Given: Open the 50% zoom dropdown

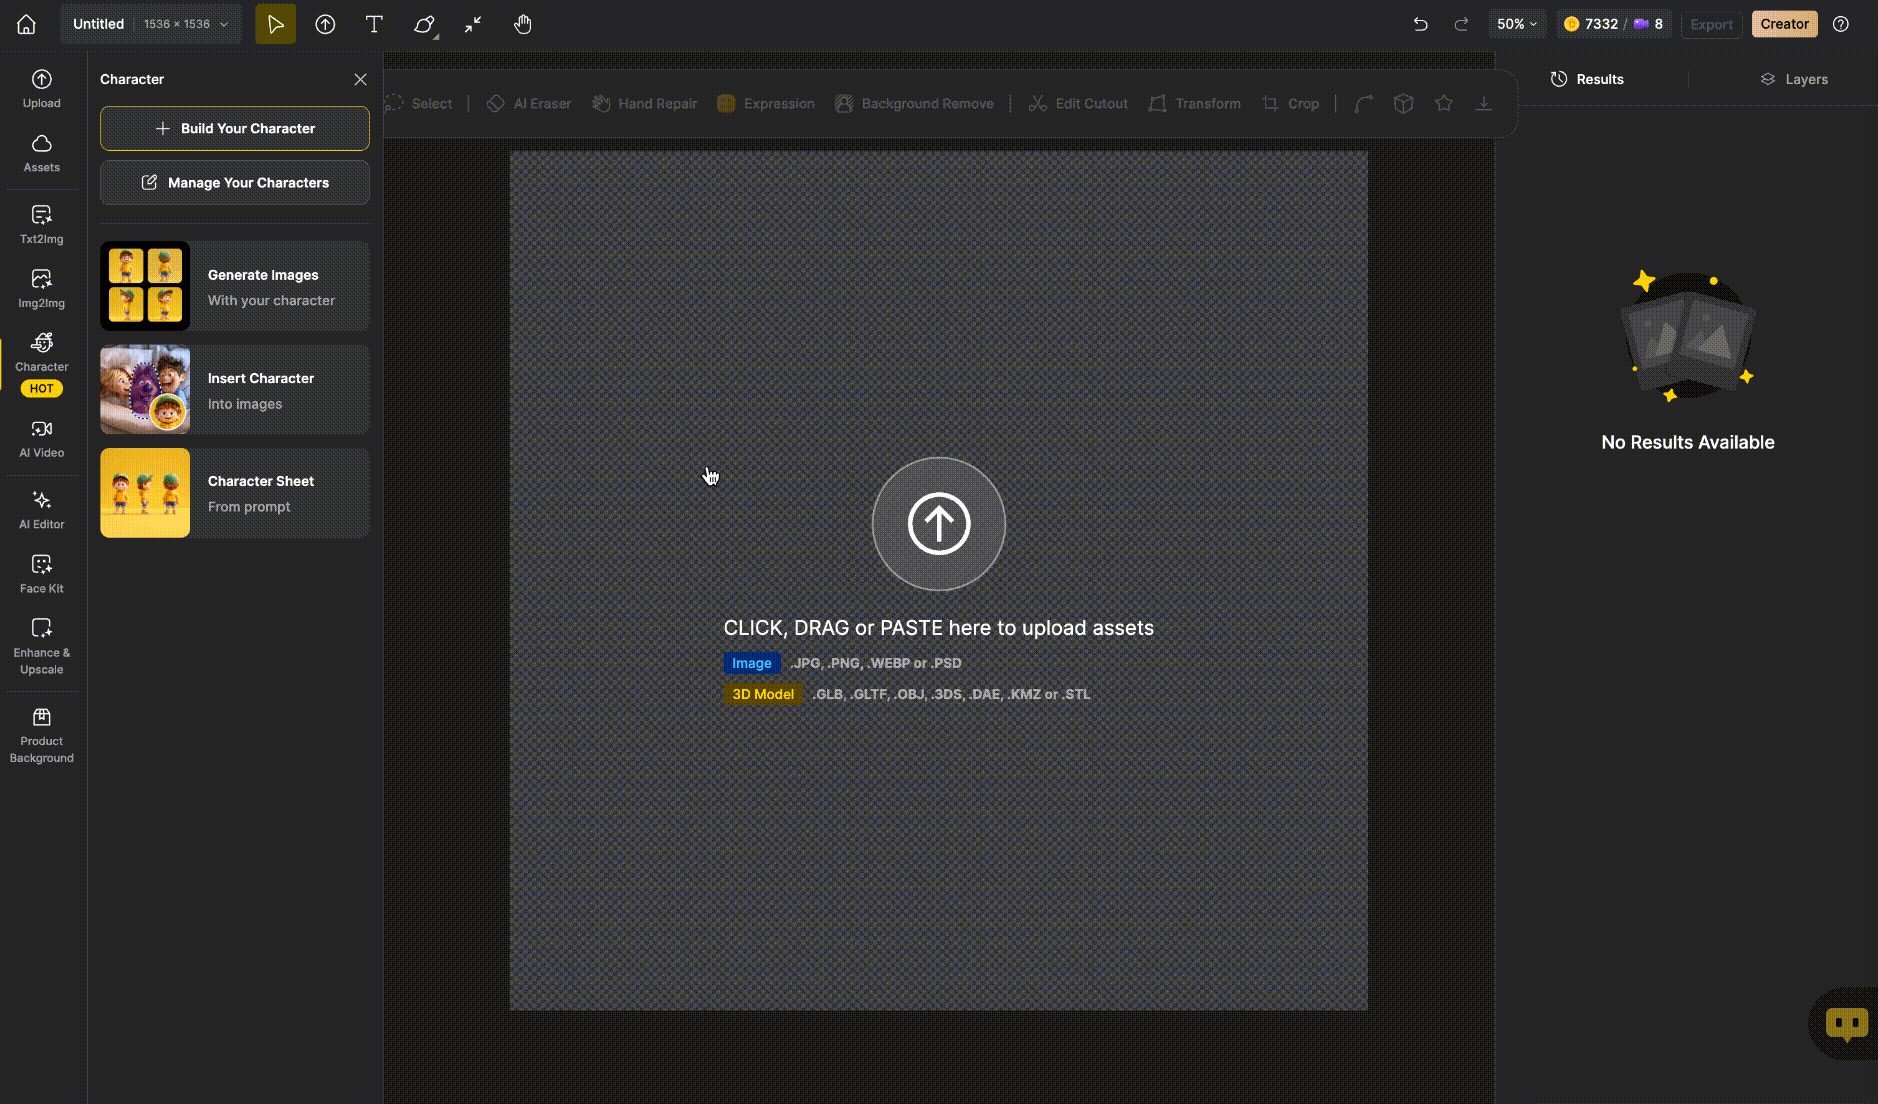Looking at the screenshot, I should pyautogui.click(x=1516, y=24).
